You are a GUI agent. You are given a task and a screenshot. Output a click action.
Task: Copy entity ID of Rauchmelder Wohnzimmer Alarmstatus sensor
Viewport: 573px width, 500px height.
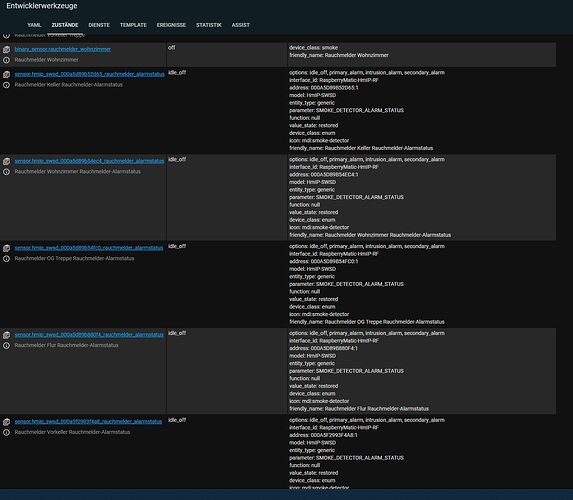(7, 162)
